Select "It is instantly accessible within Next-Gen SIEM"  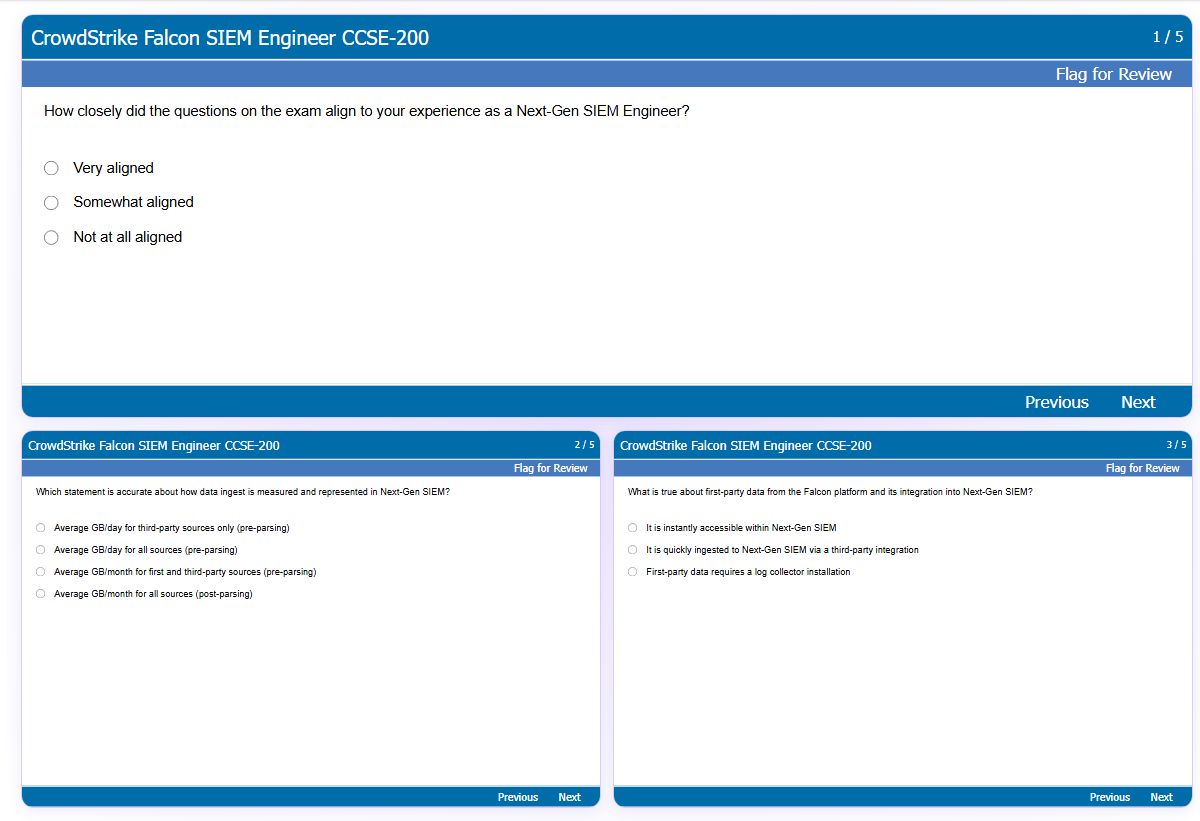pyautogui.click(x=633, y=528)
